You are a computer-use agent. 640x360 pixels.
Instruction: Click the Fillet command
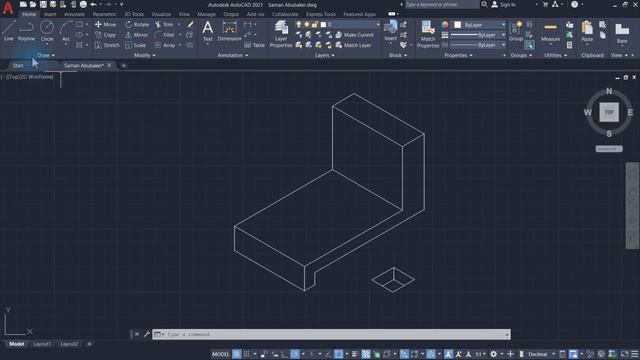(x=165, y=35)
